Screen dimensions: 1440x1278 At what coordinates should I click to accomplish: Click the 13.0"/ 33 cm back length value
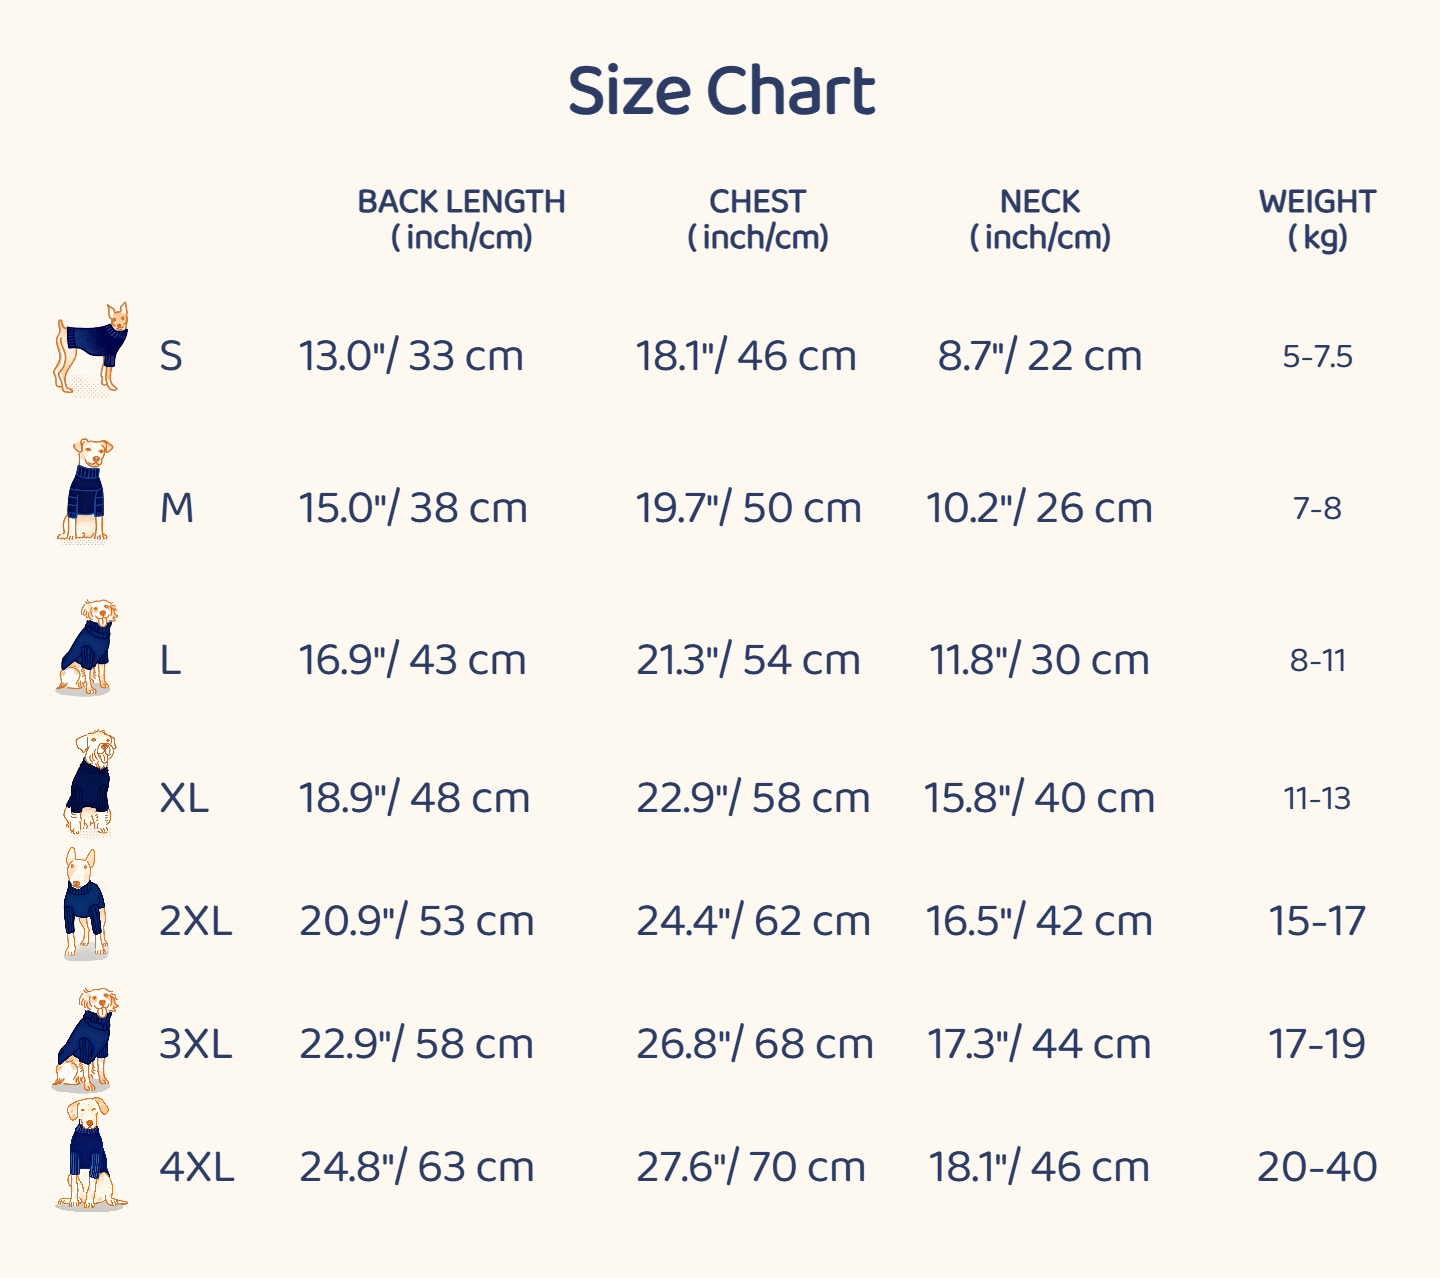pos(411,356)
